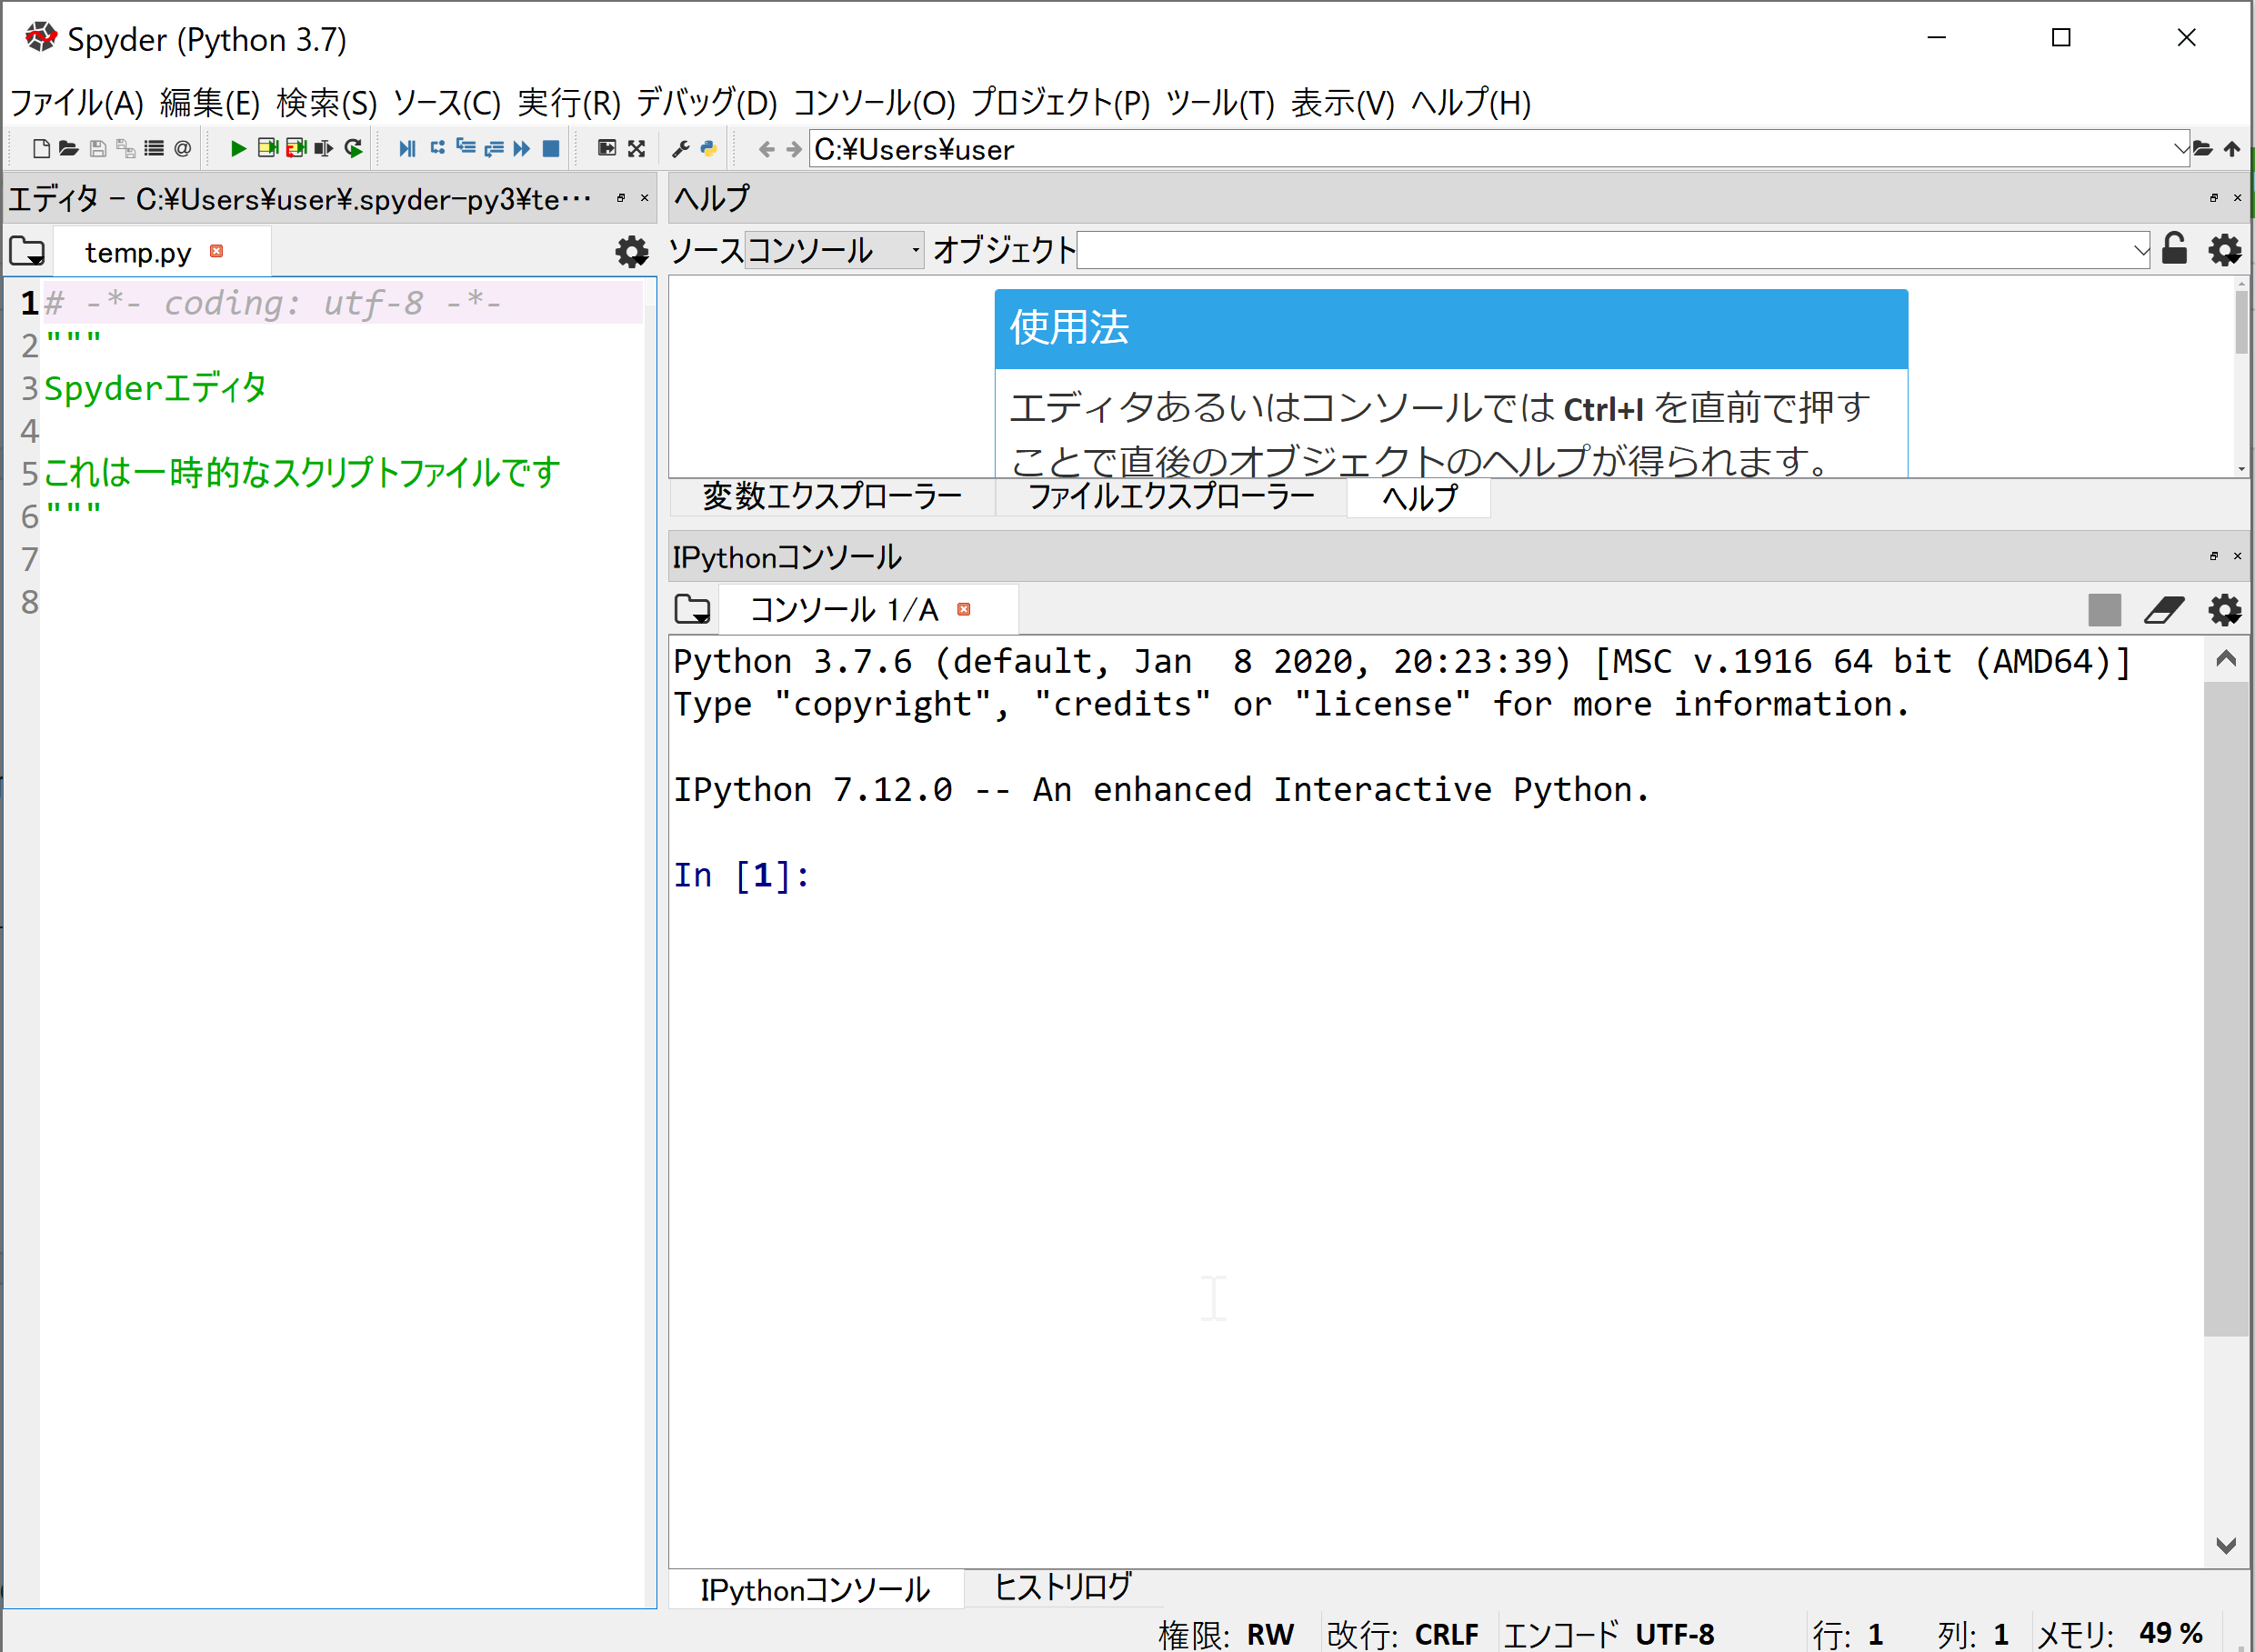Step return debug icon

pos(494,149)
